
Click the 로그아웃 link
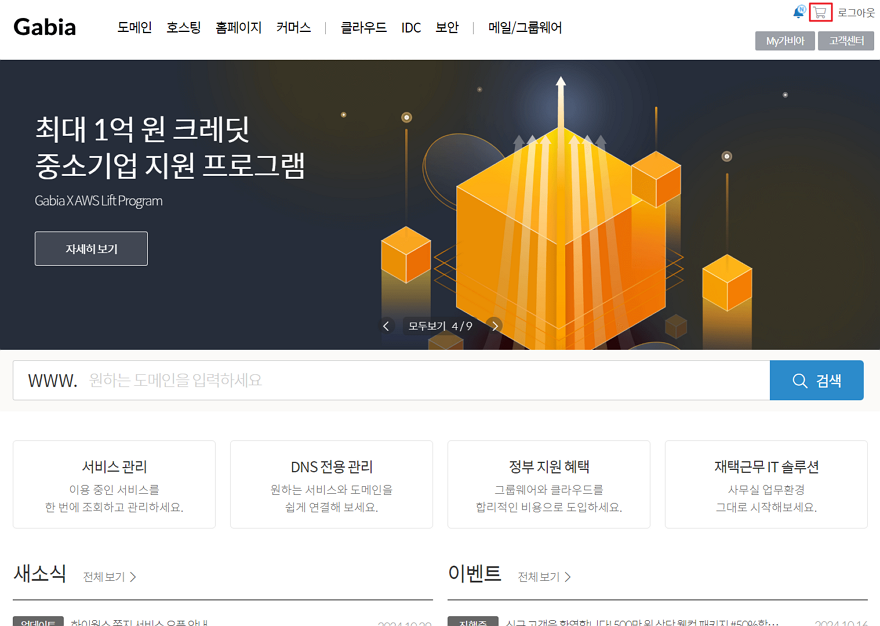[856, 12]
